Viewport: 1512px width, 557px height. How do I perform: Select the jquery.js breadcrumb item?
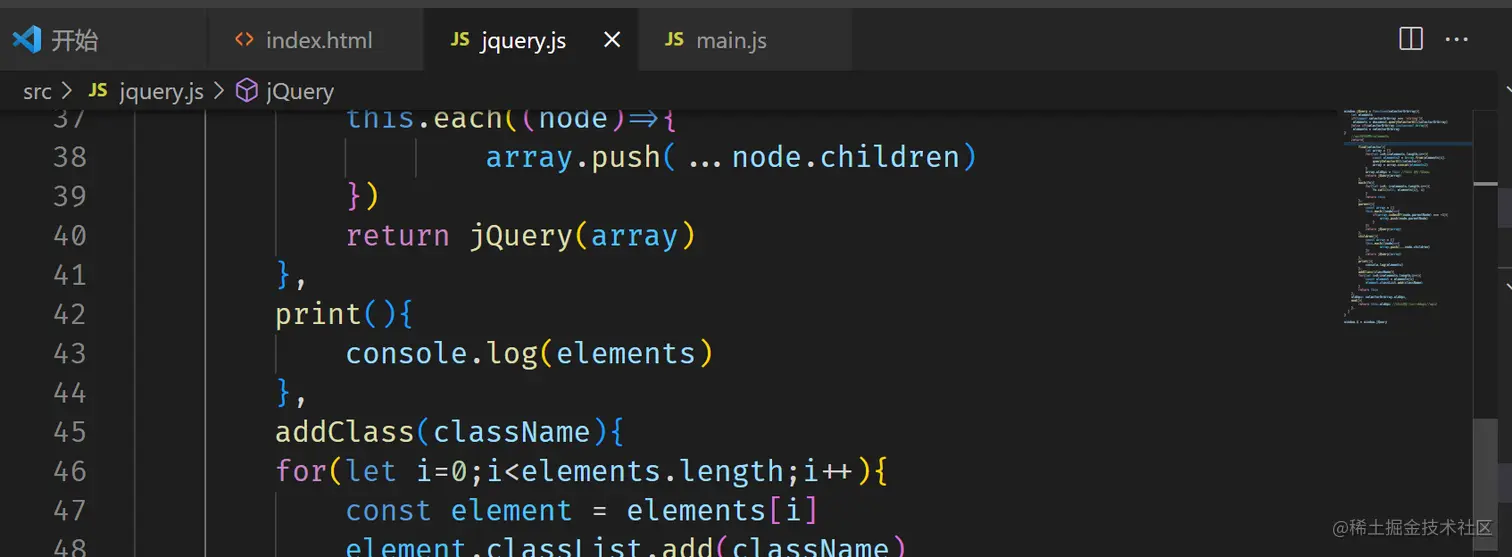pyautogui.click(x=161, y=91)
